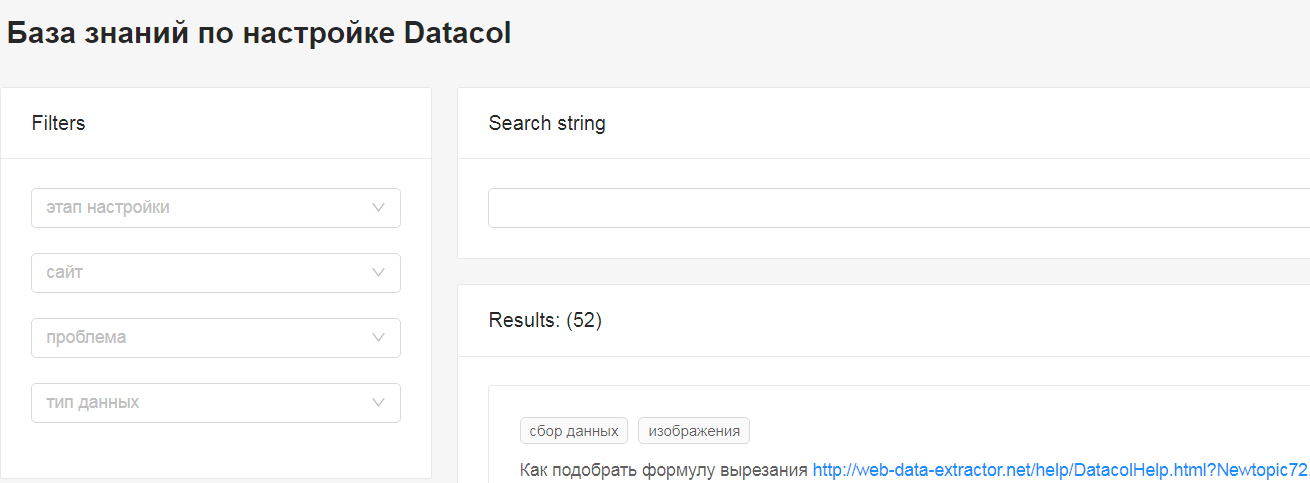Select the "сбор данных" tag
Screen dimensions: 1310x483
point(574,431)
